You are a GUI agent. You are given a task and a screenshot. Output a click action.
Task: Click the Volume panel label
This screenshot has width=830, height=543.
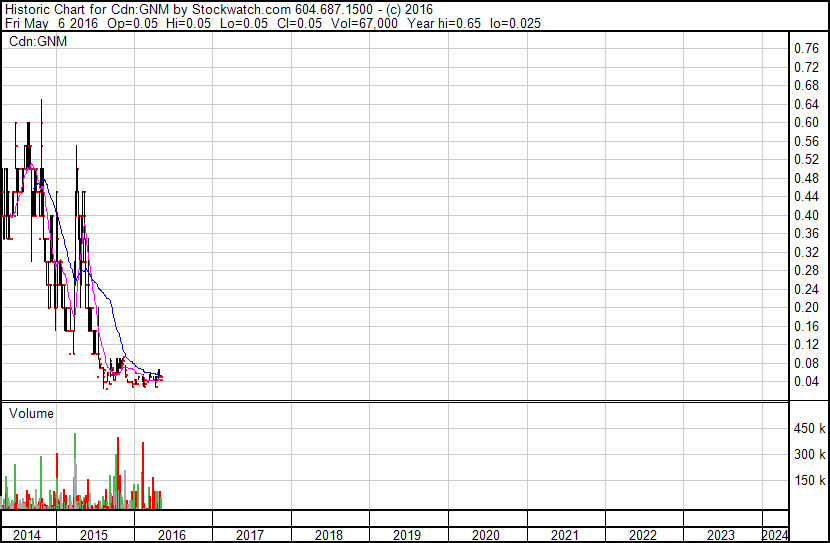coord(31,413)
